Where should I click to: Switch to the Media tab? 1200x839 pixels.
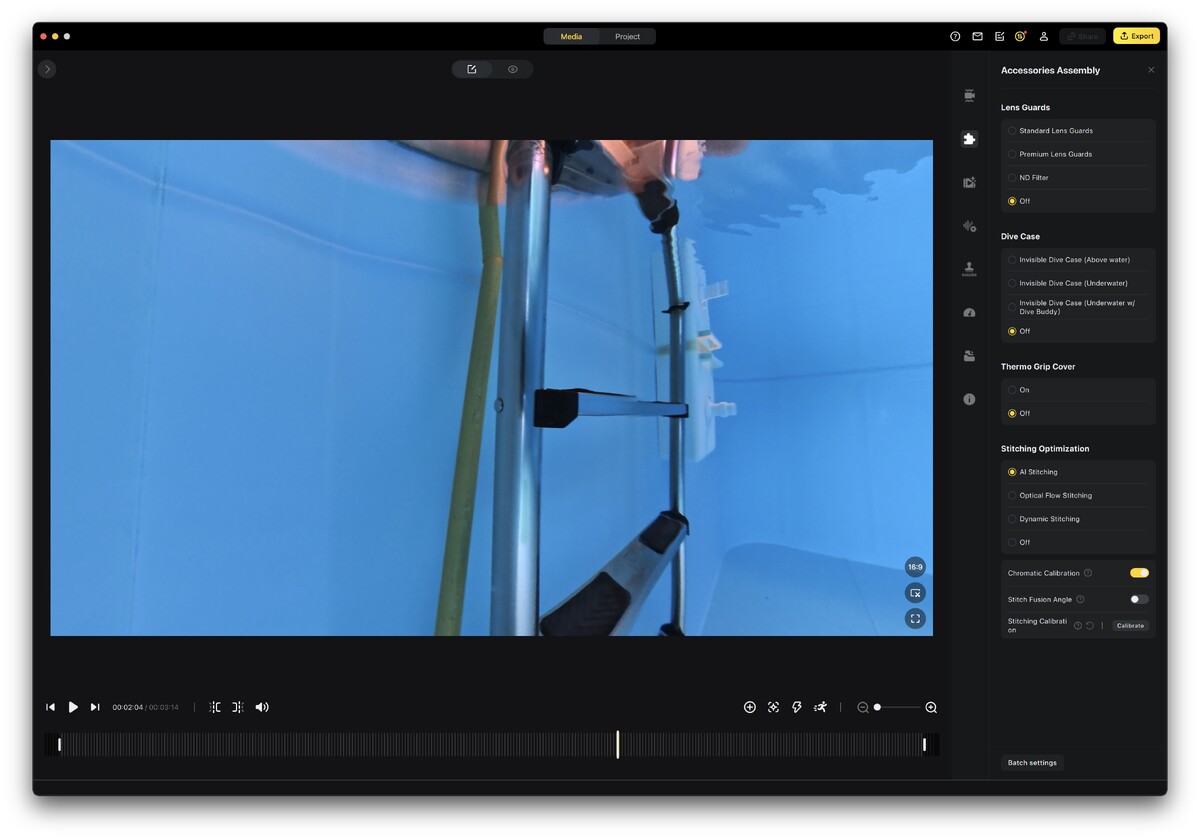pos(571,37)
